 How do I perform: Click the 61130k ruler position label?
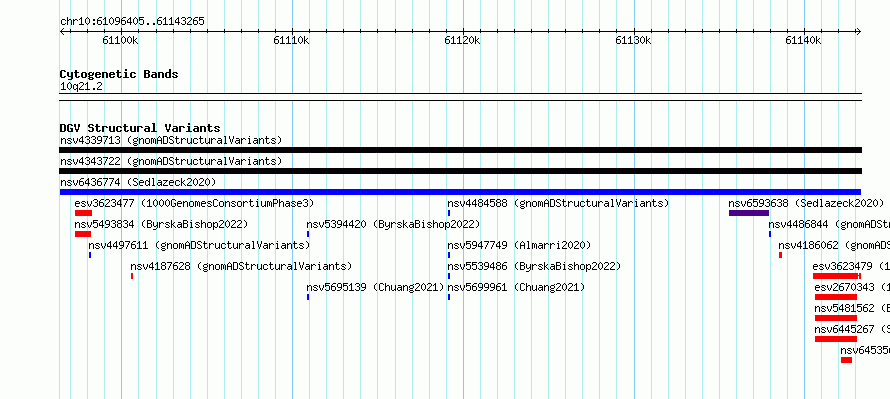pyautogui.click(x=633, y=40)
